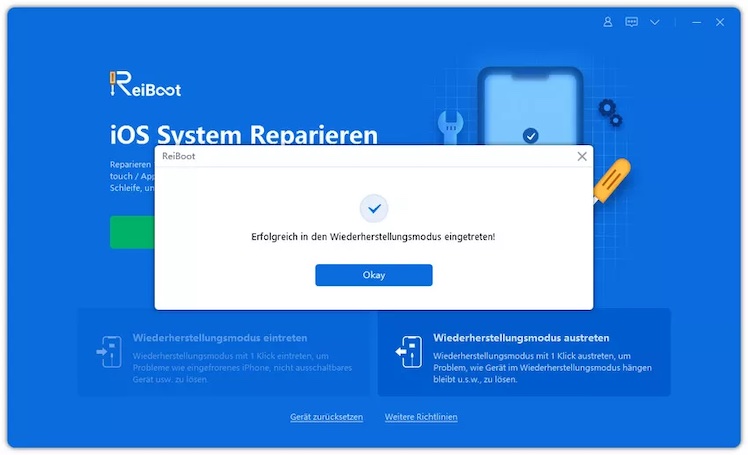Expand the title bar chevron menu
Screen dimensions: 748x455
[655, 22]
